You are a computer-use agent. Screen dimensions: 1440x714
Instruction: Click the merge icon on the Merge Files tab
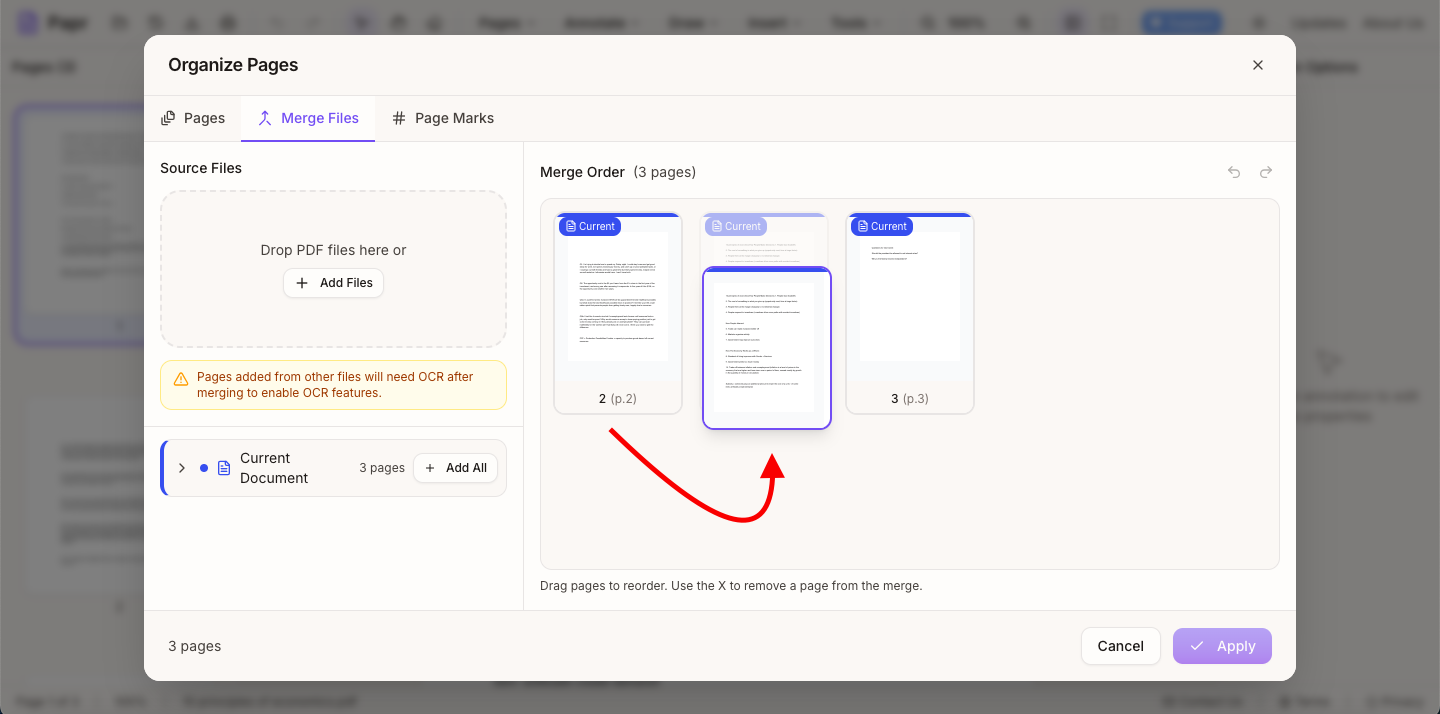[x=264, y=117]
